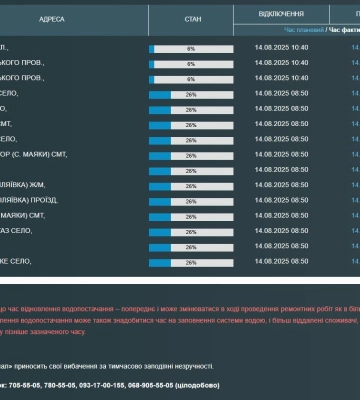Select the address 'Л.,' in the first row
Image resolution: width=360 pixels, height=400 pixels.
(x=4, y=48)
